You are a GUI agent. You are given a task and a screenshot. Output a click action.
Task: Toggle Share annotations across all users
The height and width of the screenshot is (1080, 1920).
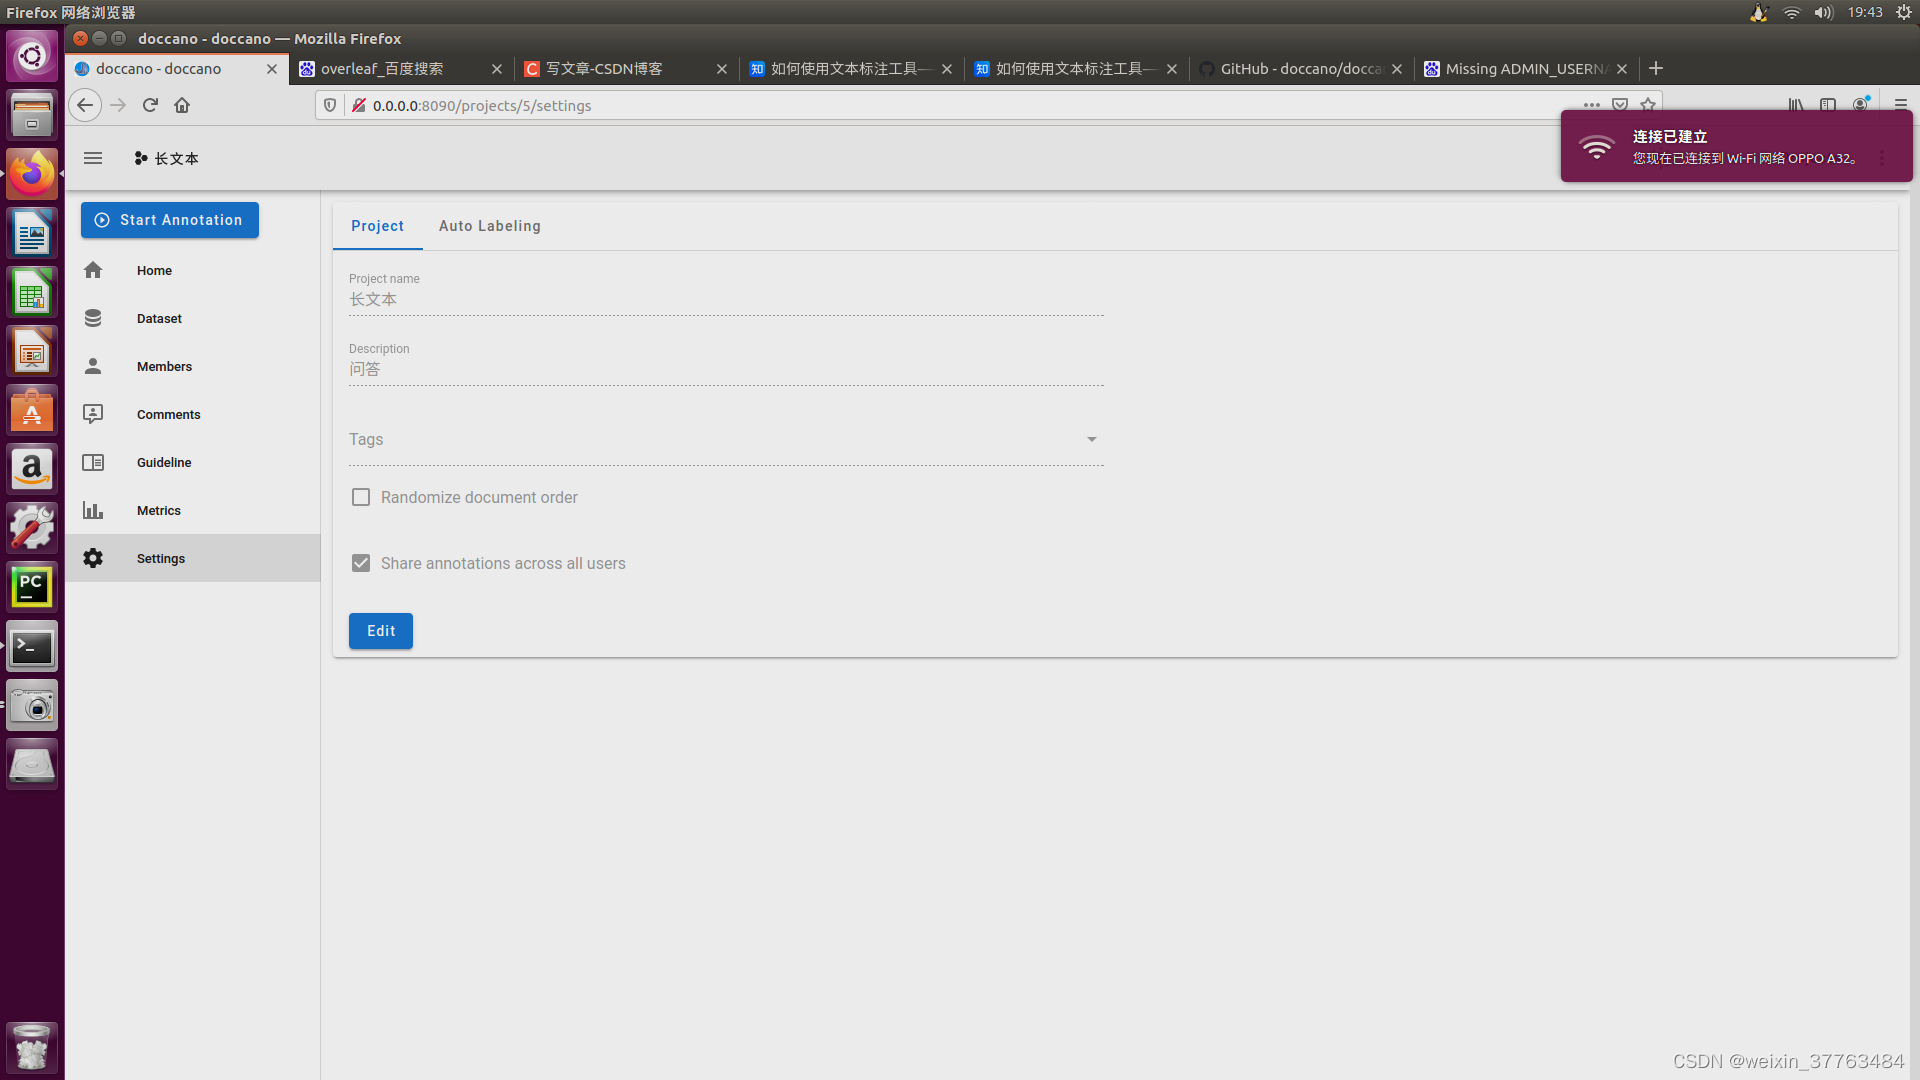click(361, 563)
